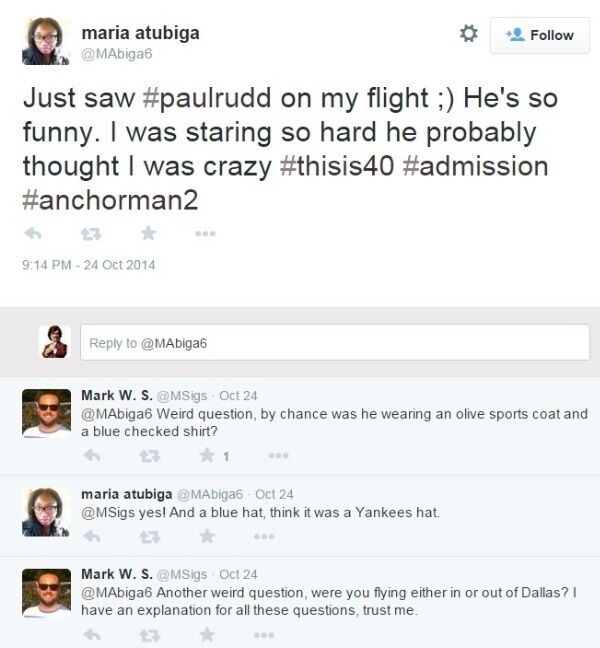600x648 pixels.
Task: Retweet Mark's Dallas flight question
Action: point(150,634)
